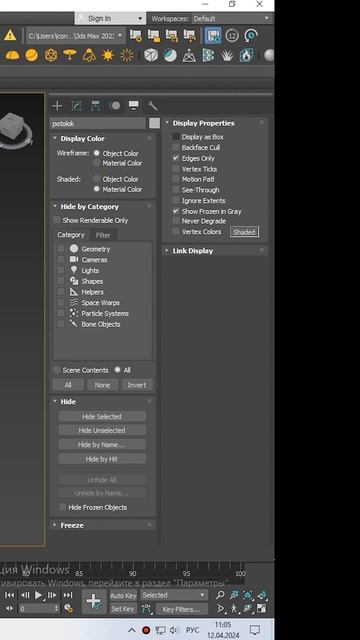
Task: Step to the next frame
Action: coord(52,595)
